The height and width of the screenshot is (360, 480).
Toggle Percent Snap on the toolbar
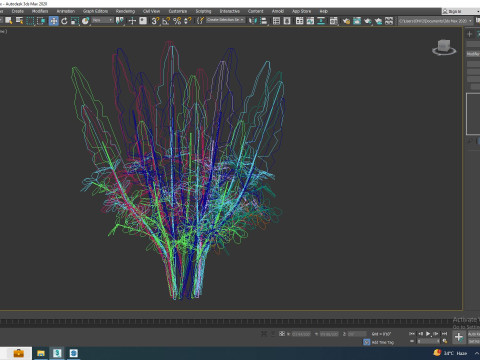point(177,21)
